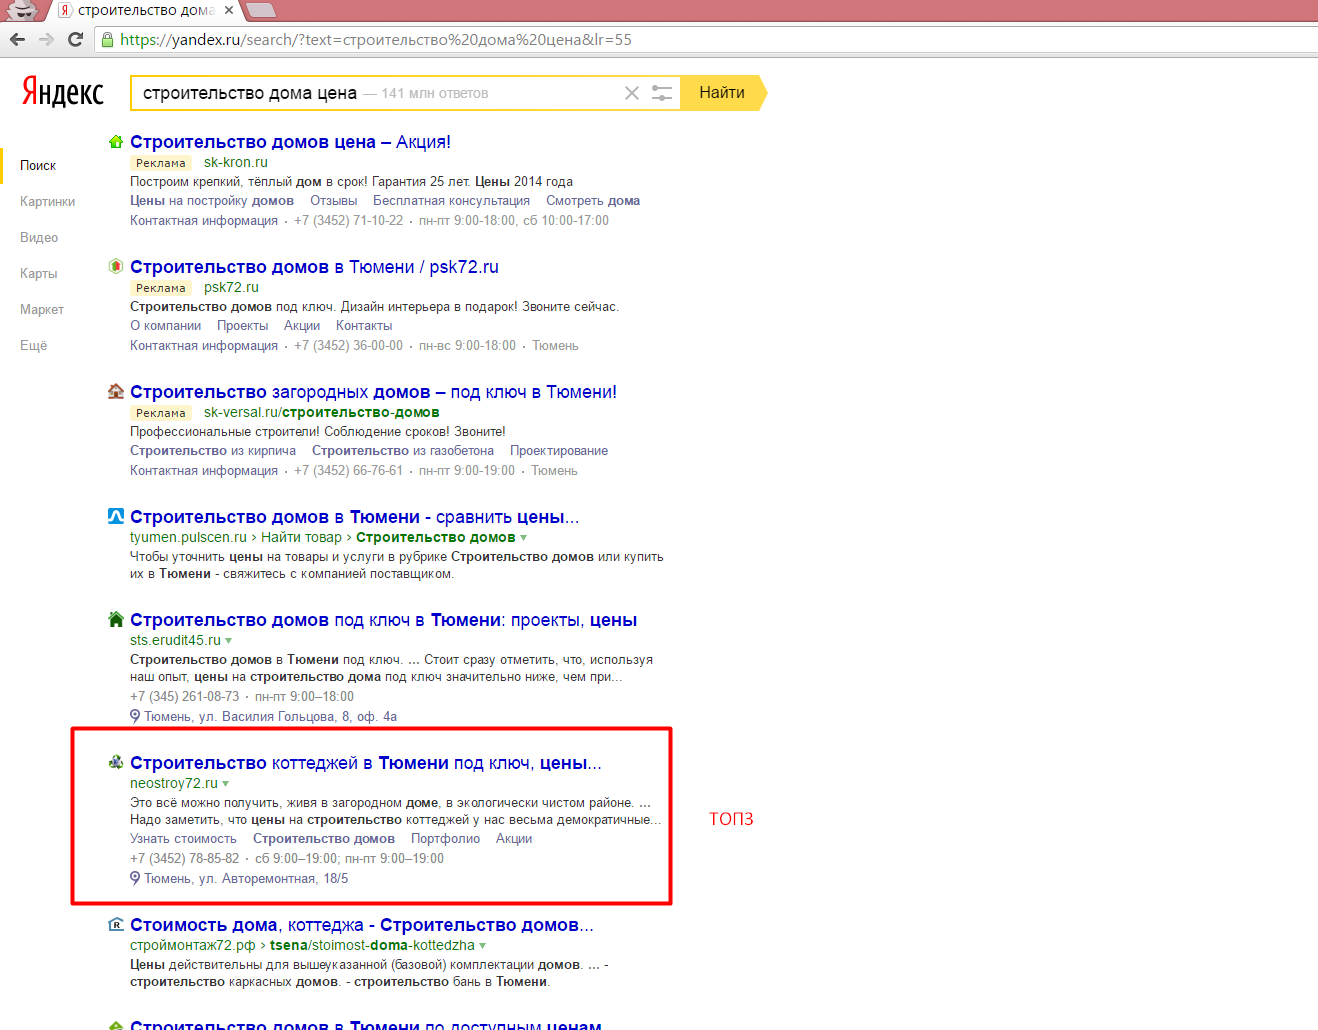Click the browser Forward arrow
1318x1030 pixels.
click(x=46, y=40)
